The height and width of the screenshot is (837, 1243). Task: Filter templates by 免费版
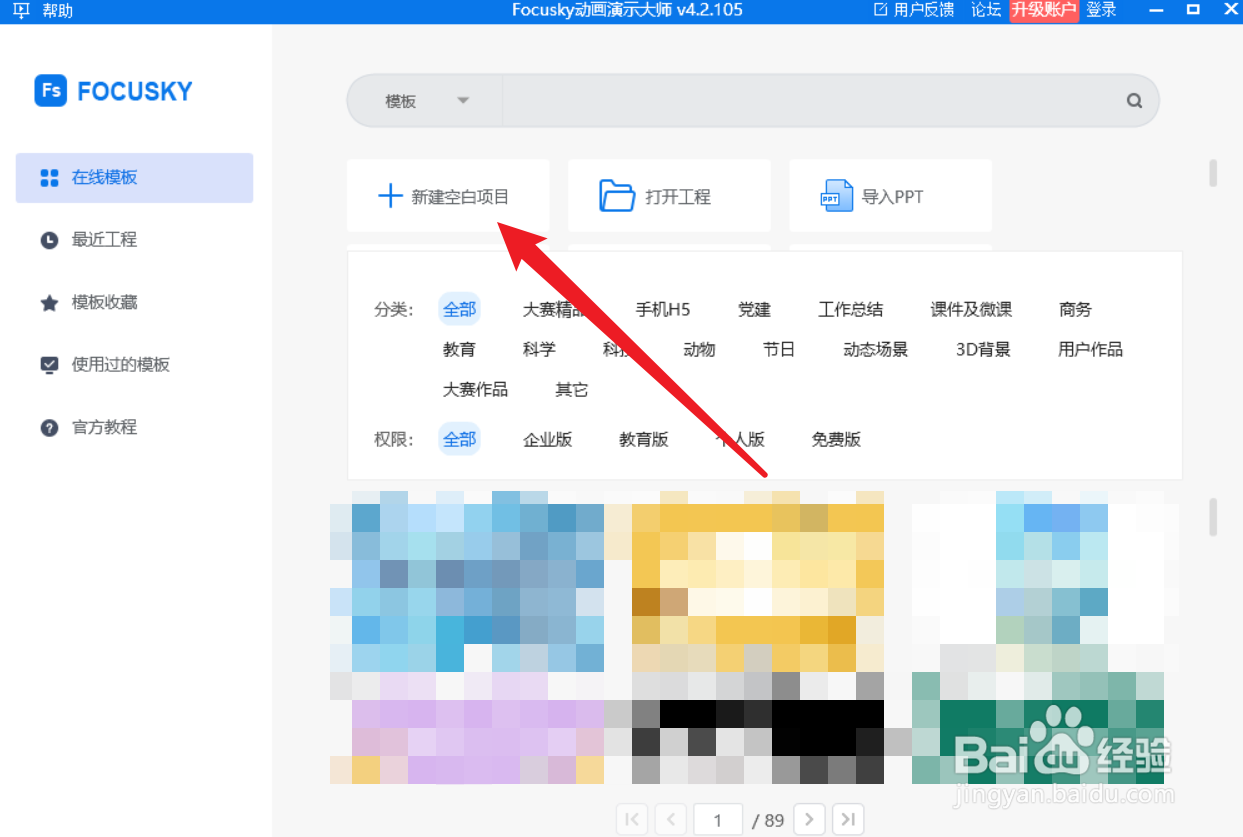click(x=836, y=439)
